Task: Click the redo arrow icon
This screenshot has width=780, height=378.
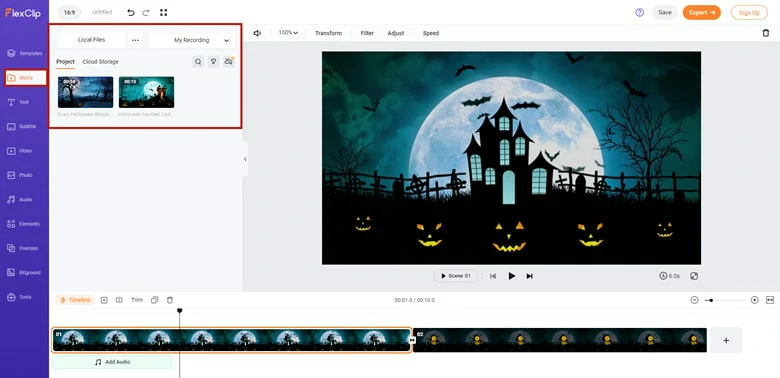Action: pos(146,12)
